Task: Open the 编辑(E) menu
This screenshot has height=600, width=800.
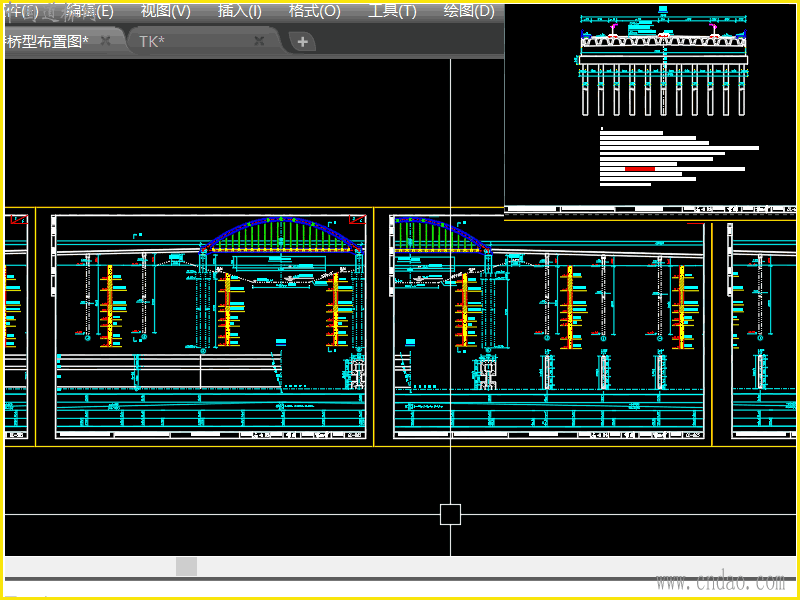Action: coord(89,12)
